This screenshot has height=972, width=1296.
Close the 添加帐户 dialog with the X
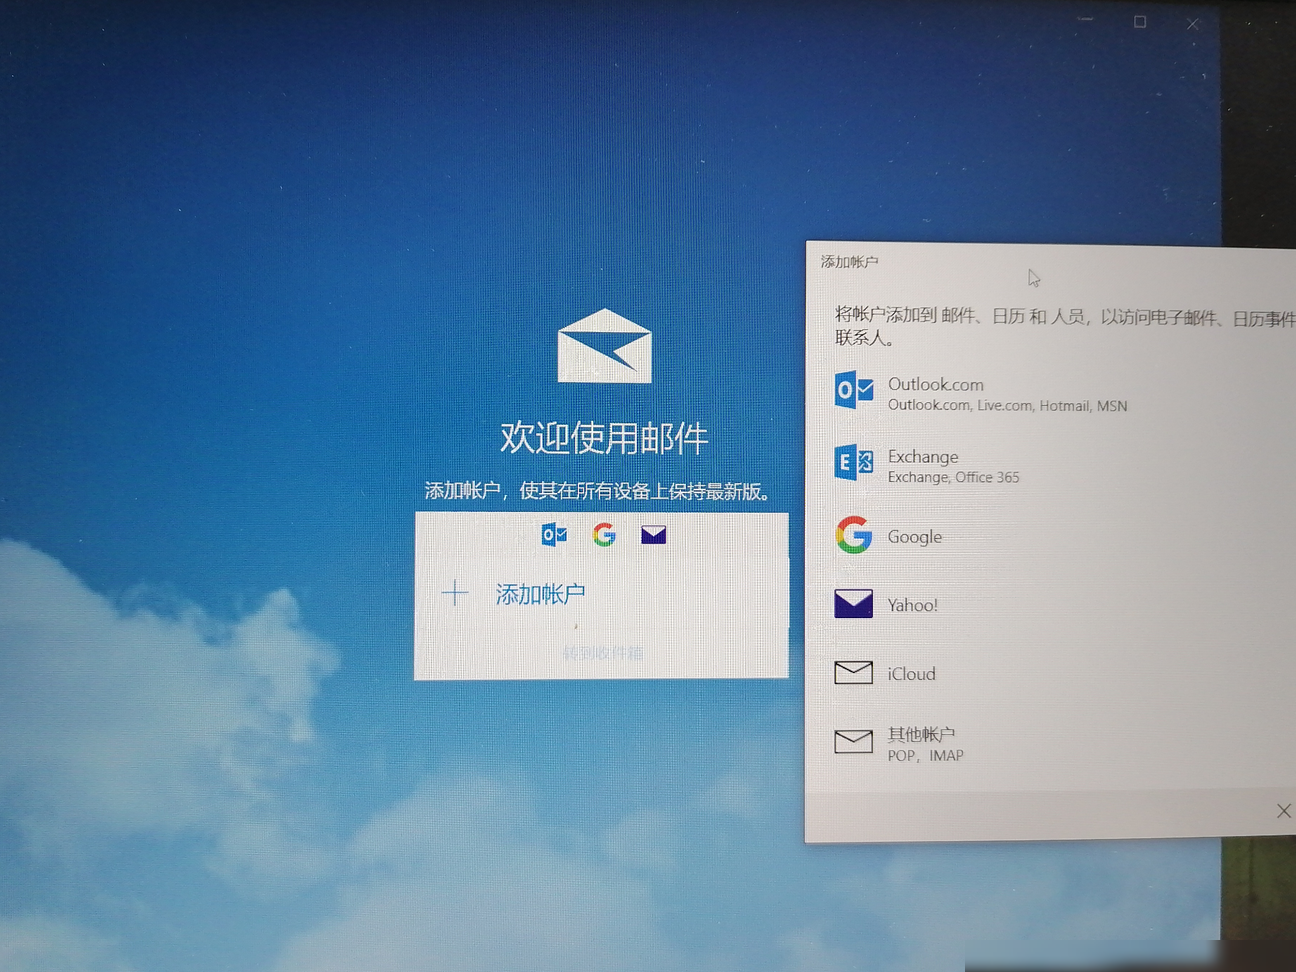coord(1284,811)
